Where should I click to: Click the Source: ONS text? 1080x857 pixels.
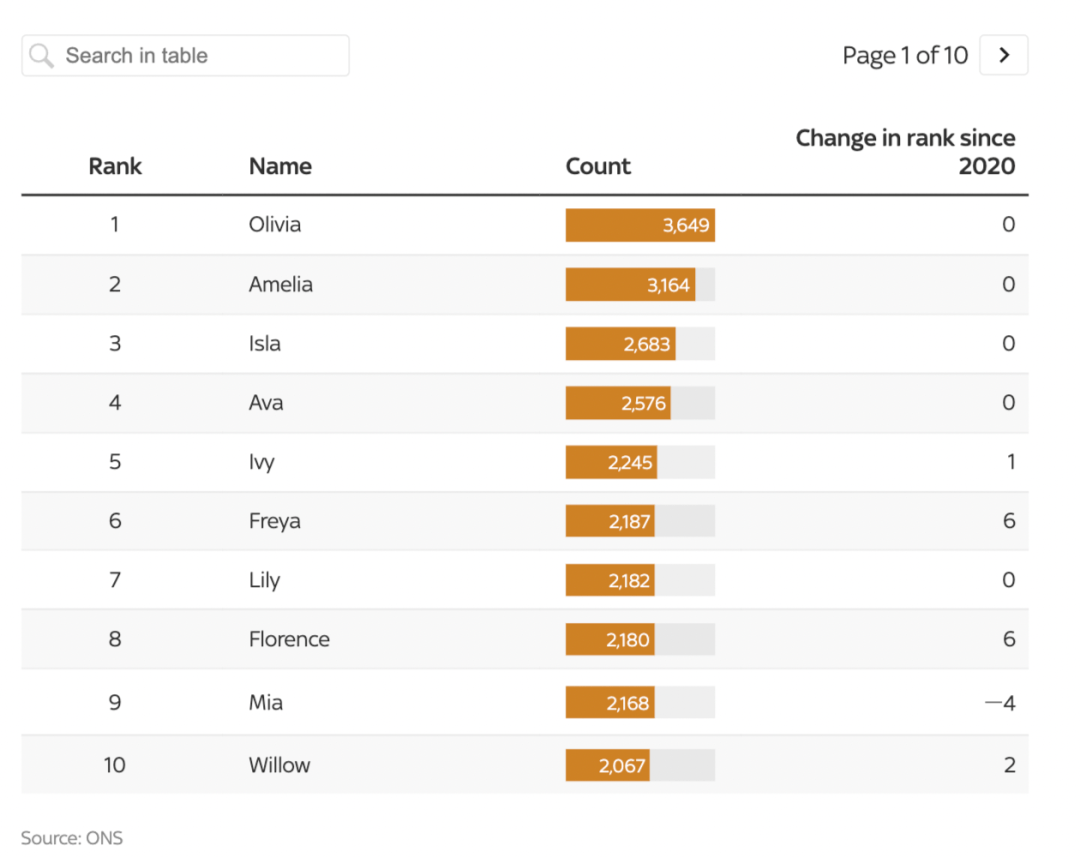[72, 838]
